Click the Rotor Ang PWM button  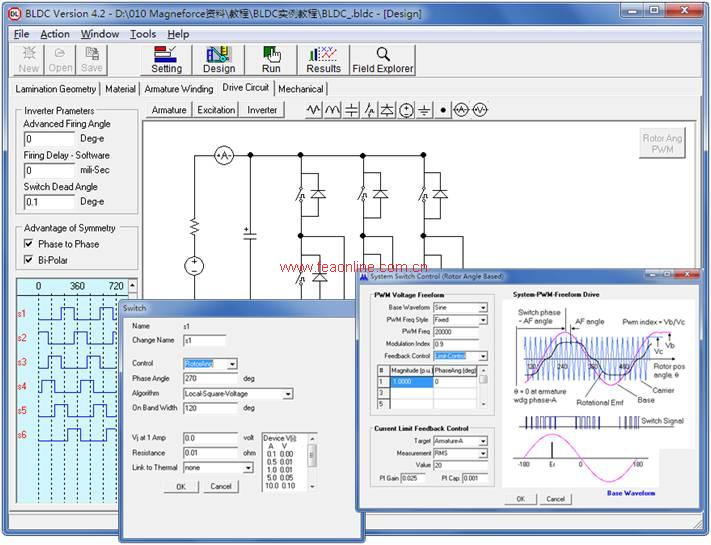click(x=662, y=144)
